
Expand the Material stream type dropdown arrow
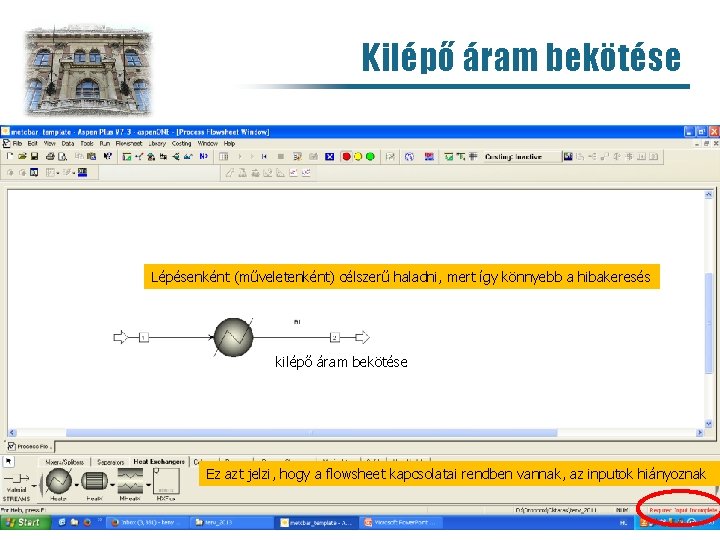pos(34,485)
